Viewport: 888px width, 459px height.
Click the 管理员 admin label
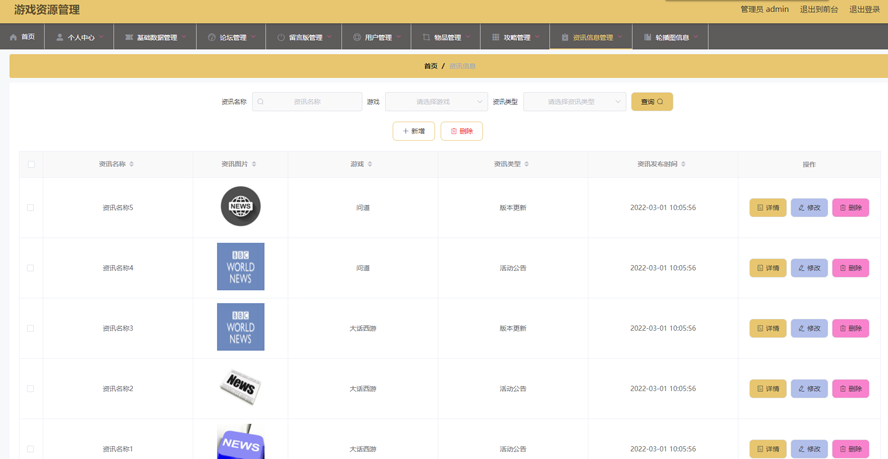click(765, 9)
